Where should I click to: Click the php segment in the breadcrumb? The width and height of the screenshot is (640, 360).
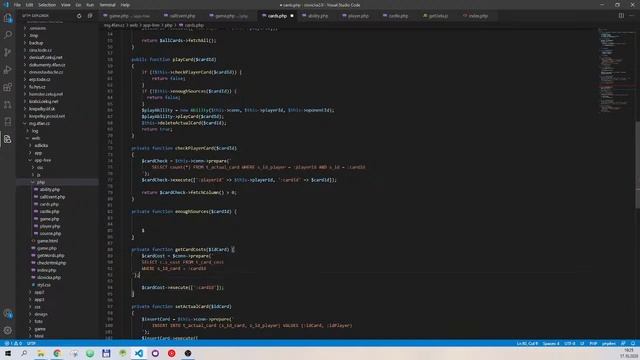tap(168, 25)
